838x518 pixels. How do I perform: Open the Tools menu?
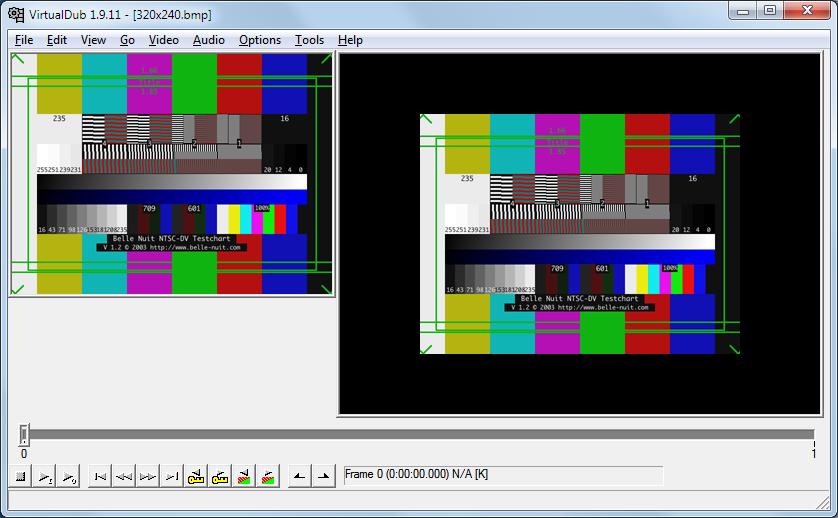point(309,40)
